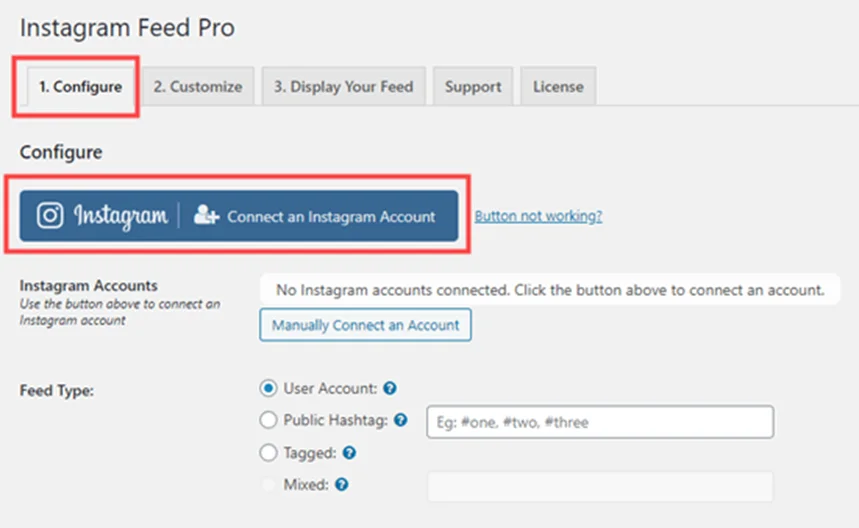
Task: Select the Tagged feed type
Action: pos(268,453)
